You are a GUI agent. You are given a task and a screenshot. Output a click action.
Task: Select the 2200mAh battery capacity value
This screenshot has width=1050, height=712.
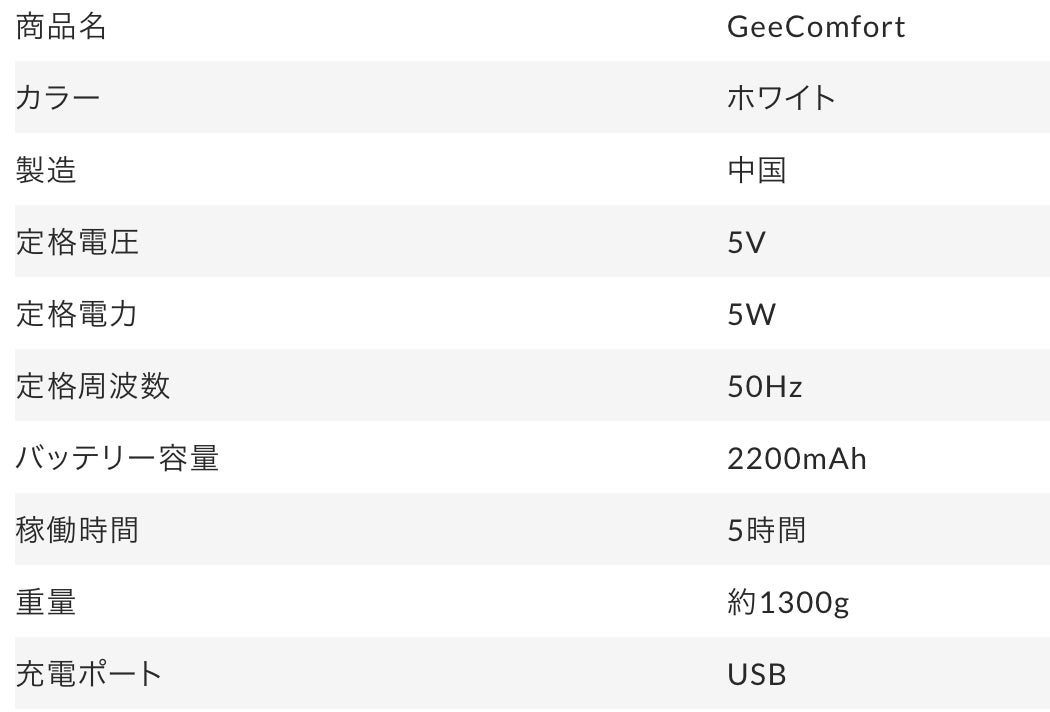(x=797, y=458)
